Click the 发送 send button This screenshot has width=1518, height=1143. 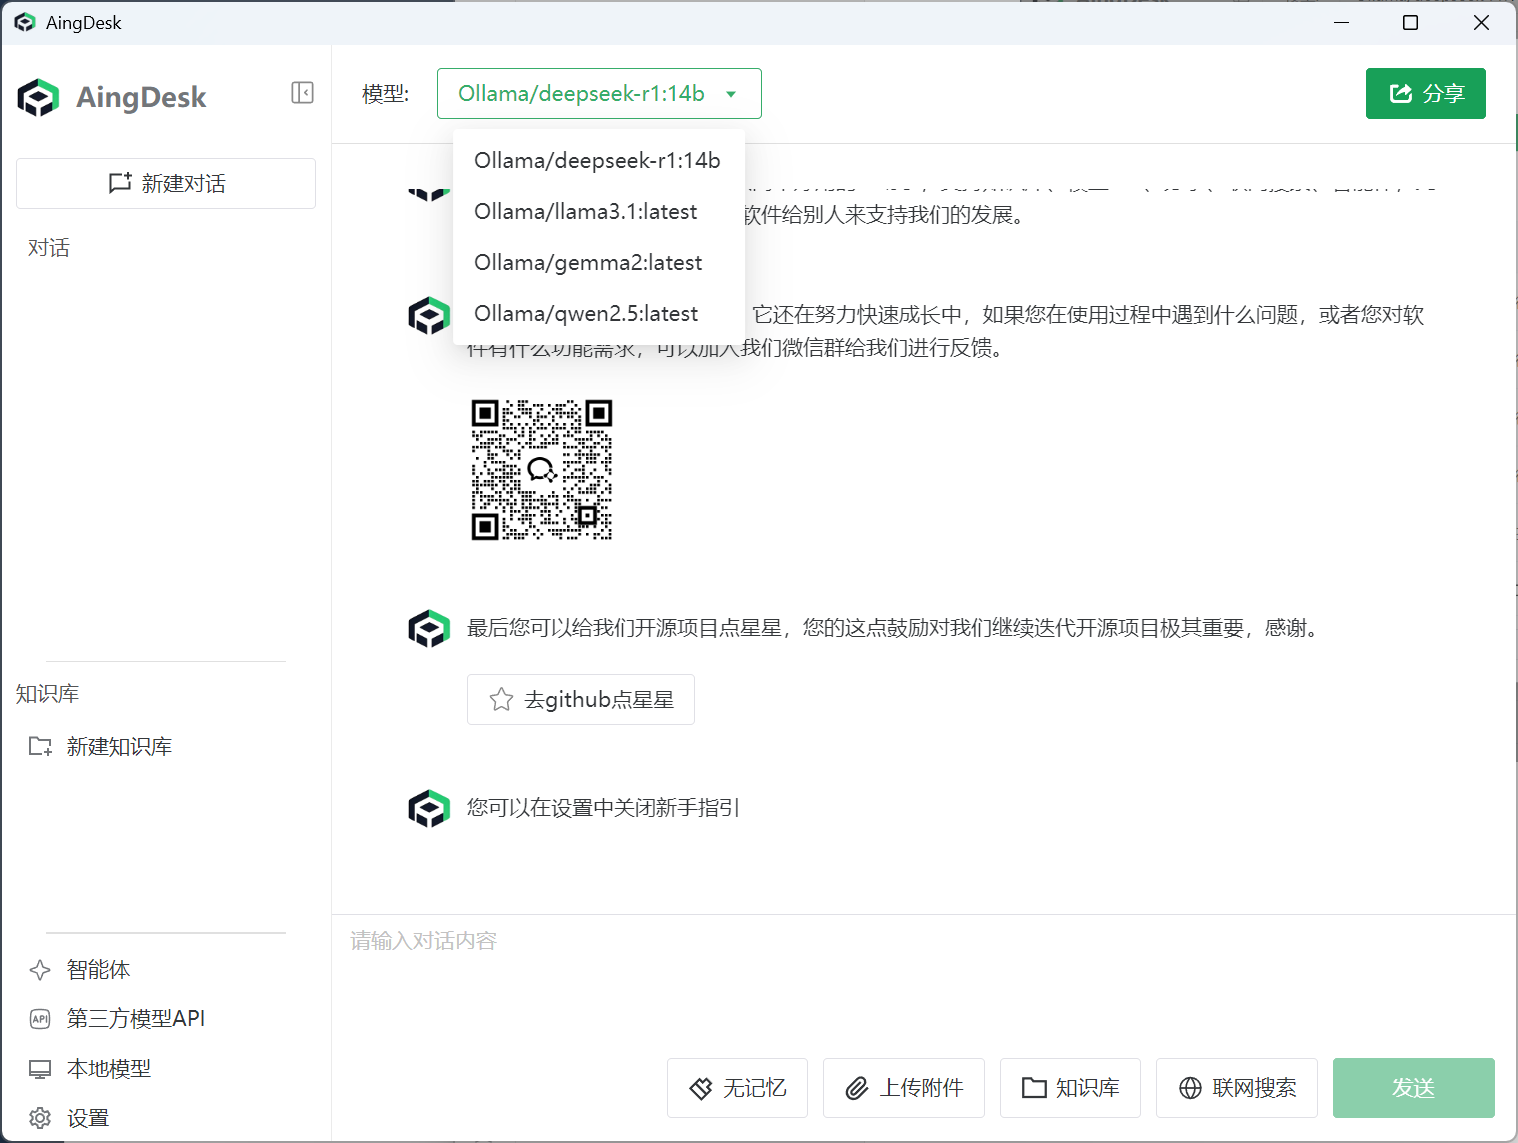[1414, 1088]
